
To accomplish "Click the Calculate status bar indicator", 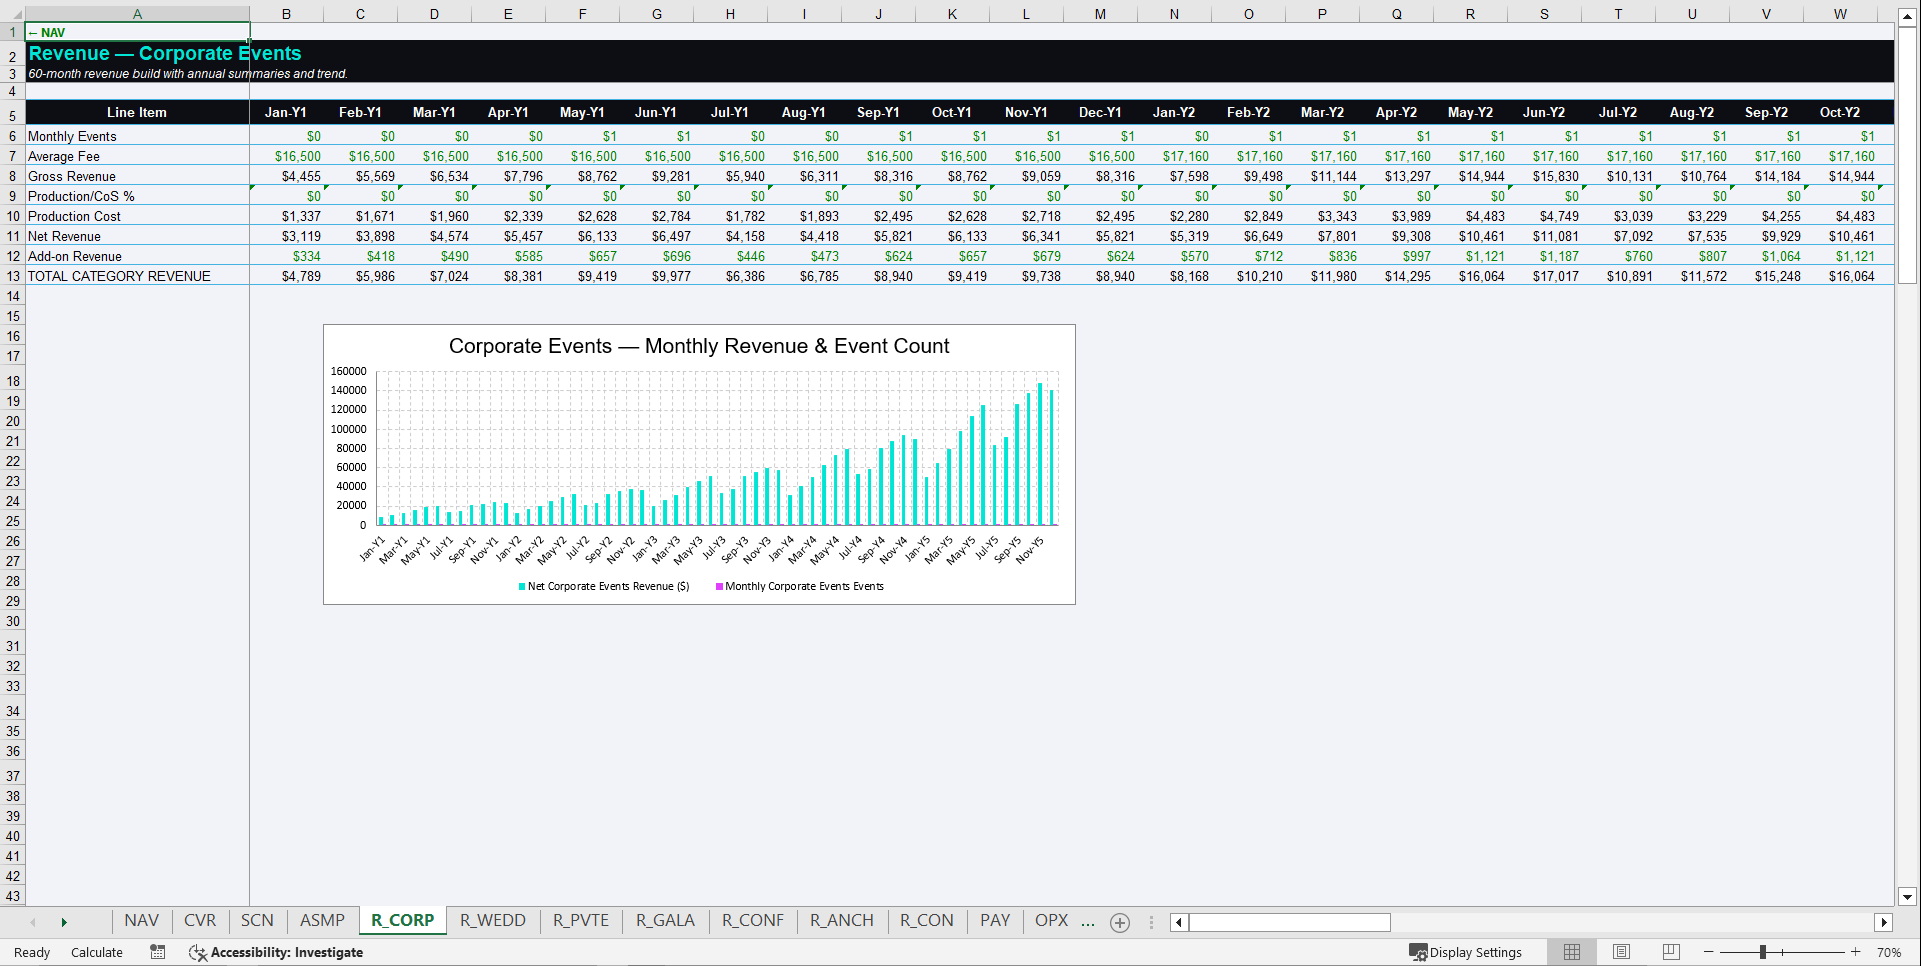I will click(x=97, y=952).
